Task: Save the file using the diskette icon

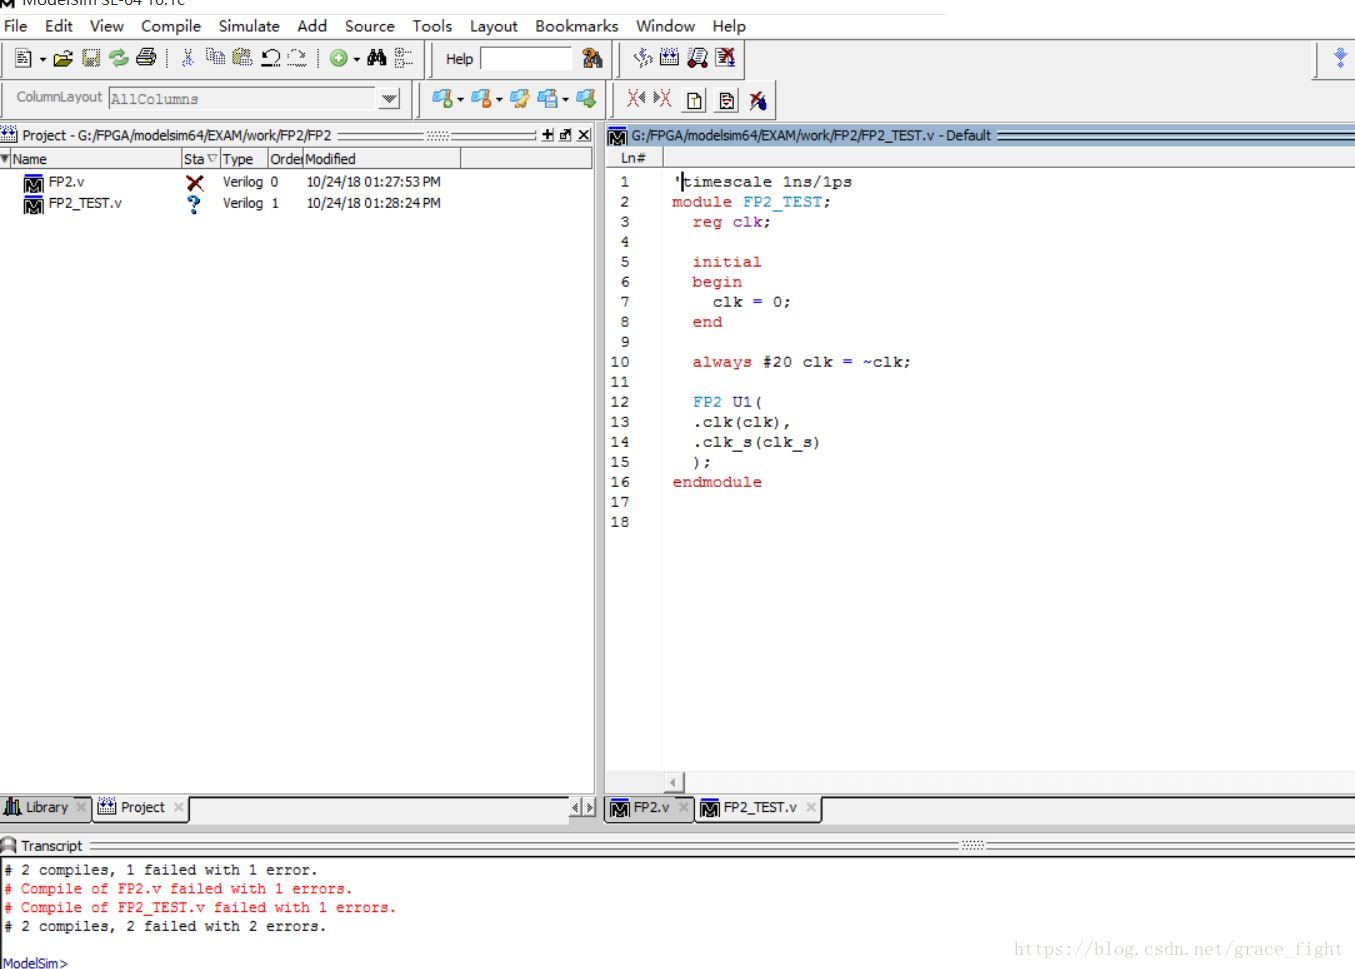Action: tap(91, 58)
